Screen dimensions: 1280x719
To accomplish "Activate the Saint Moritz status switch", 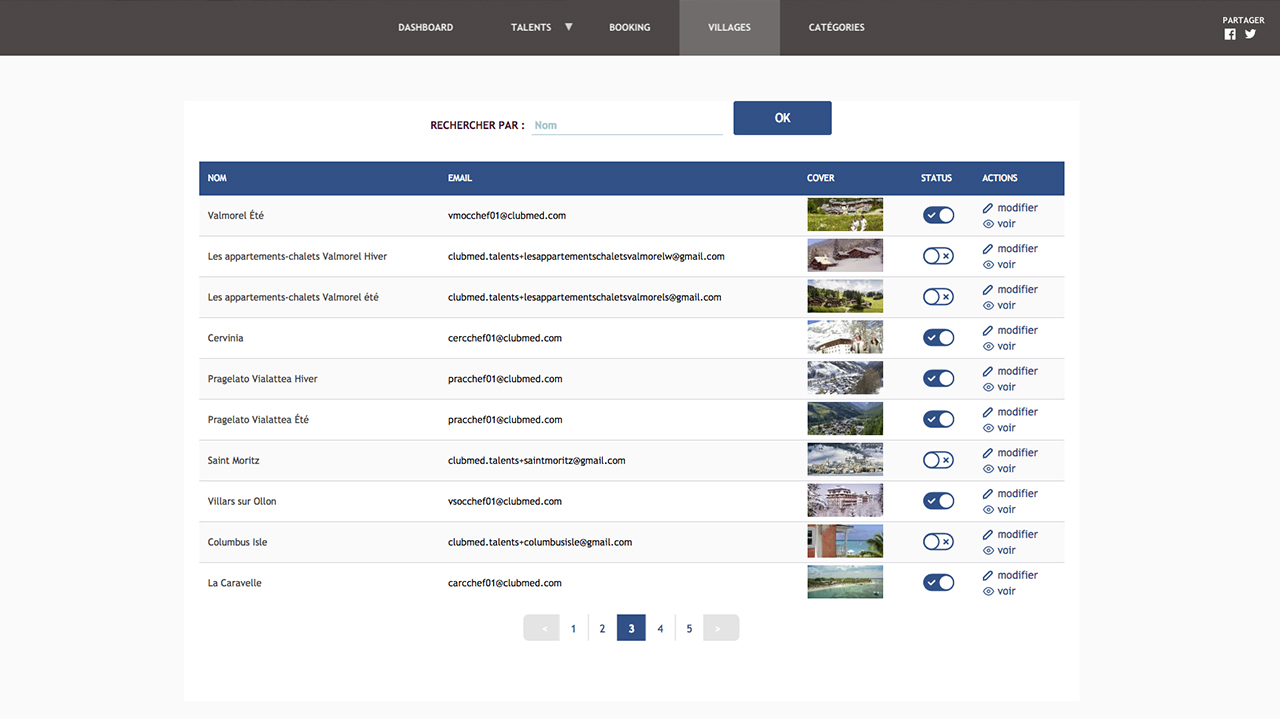I will pyautogui.click(x=938, y=461).
